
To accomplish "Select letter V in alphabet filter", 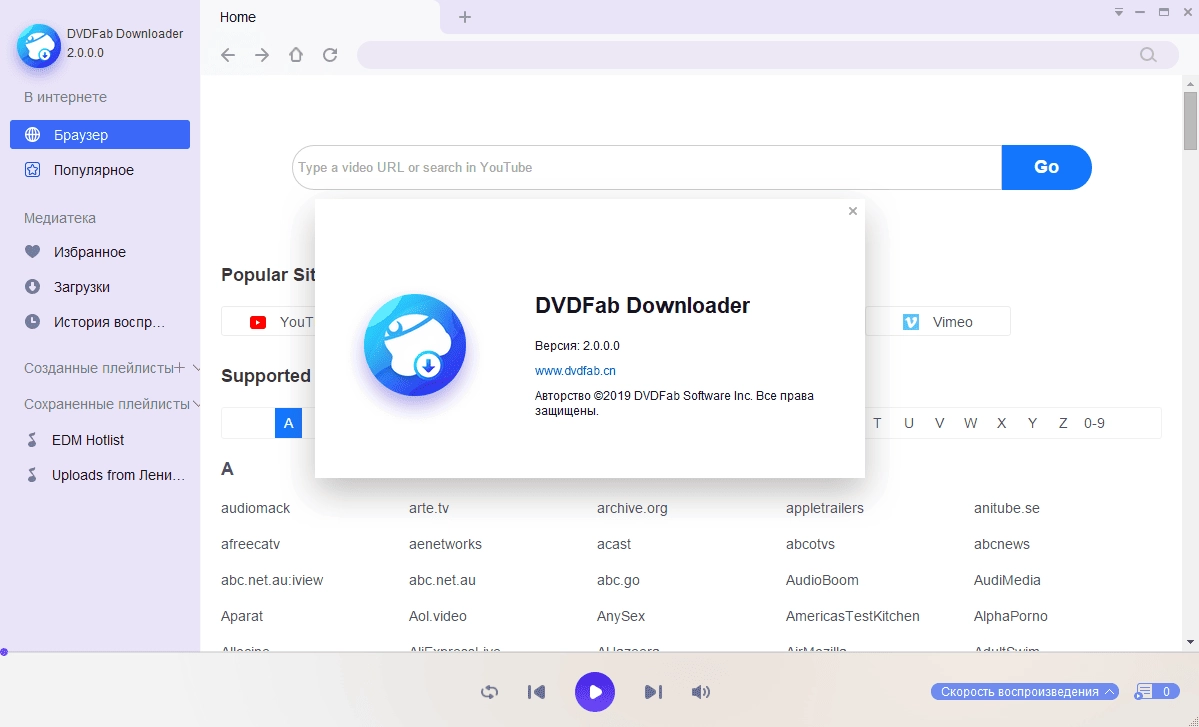I will (x=939, y=423).
